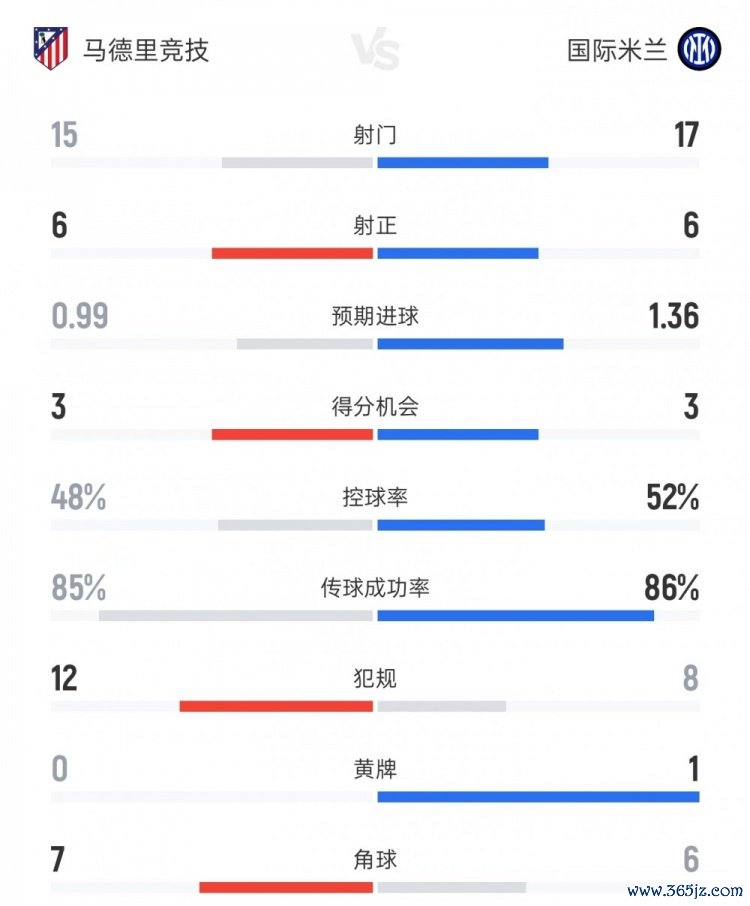Click the red 角球 bar for Atlético

coord(286,887)
